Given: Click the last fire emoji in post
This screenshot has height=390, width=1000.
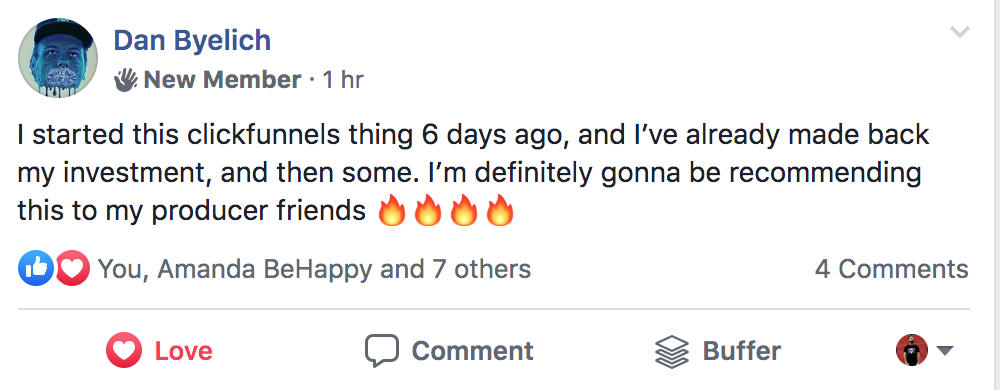Looking at the screenshot, I should (499, 211).
